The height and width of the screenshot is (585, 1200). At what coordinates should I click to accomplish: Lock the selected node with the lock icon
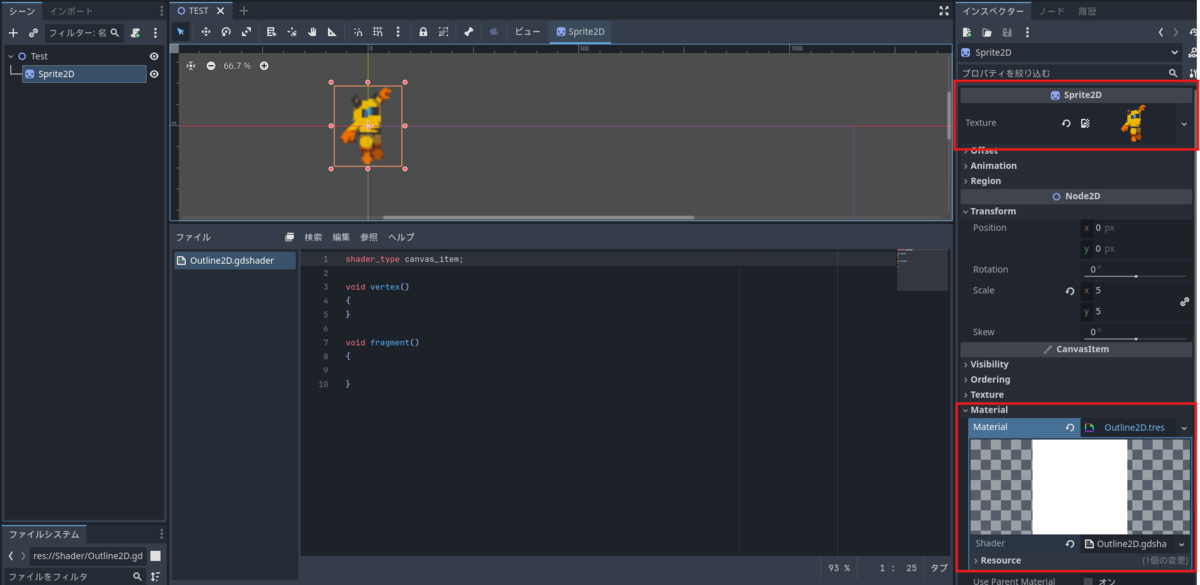tap(423, 31)
